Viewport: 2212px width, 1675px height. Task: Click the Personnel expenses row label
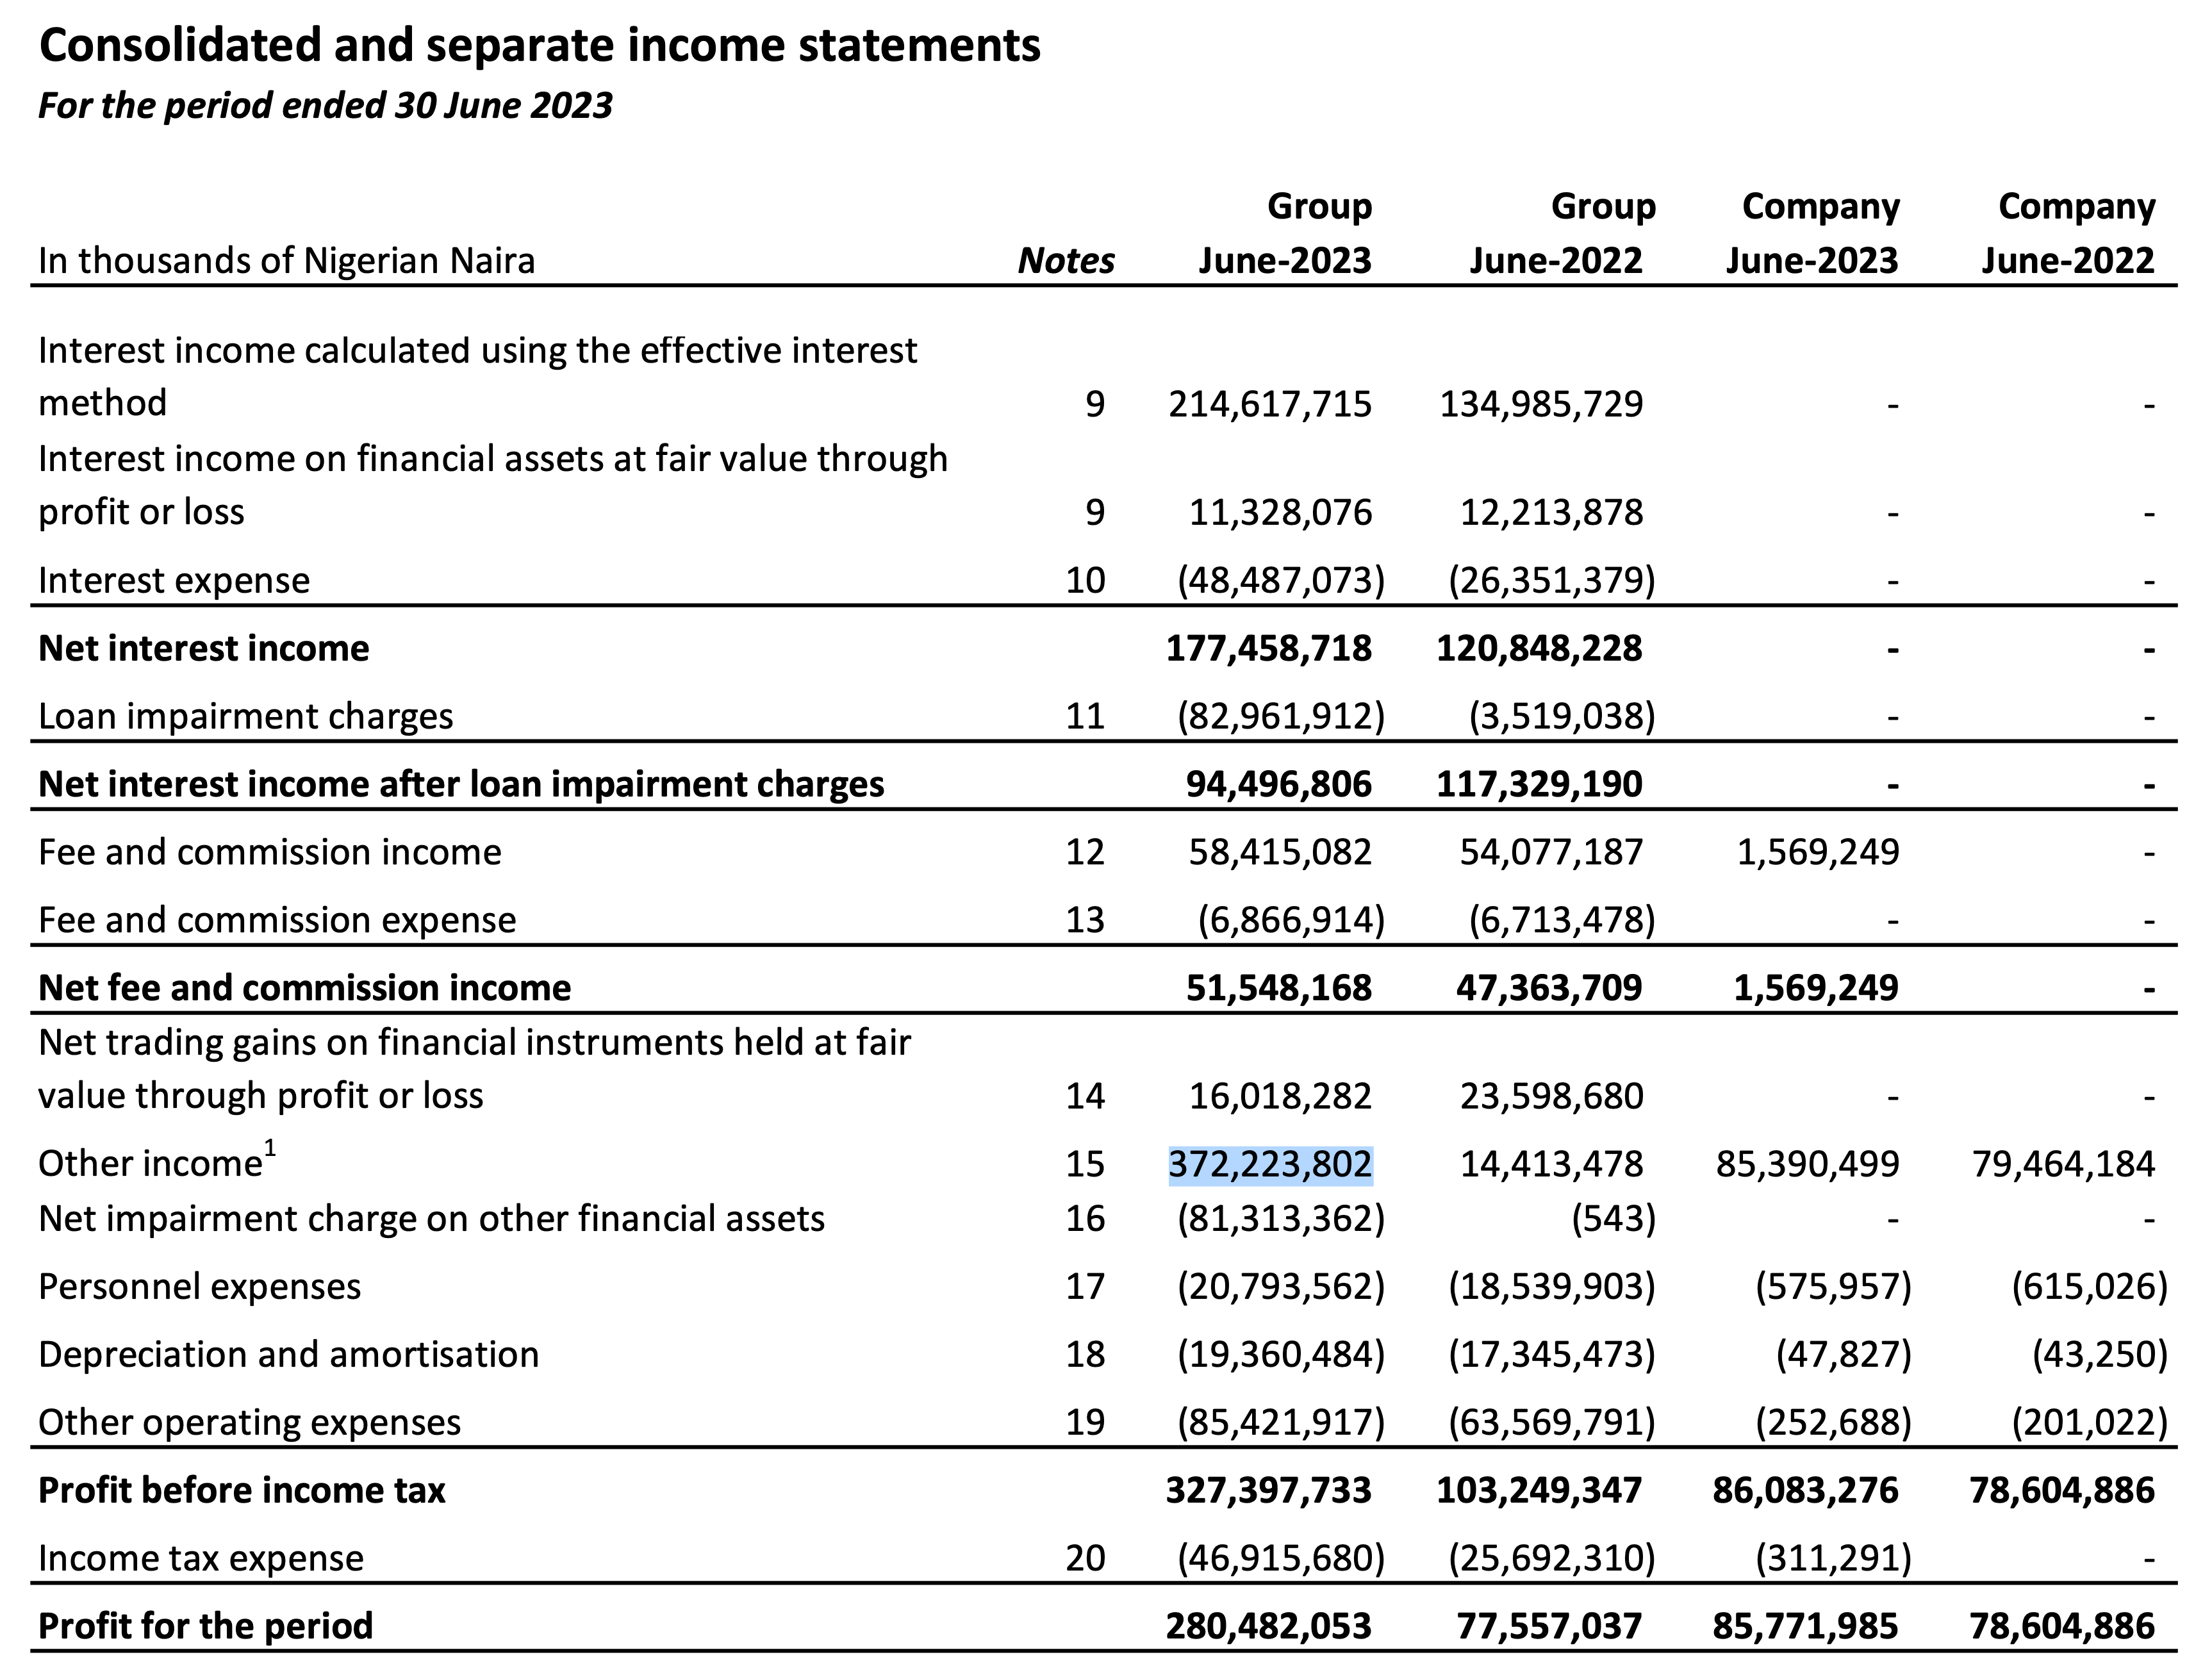click(x=199, y=1287)
